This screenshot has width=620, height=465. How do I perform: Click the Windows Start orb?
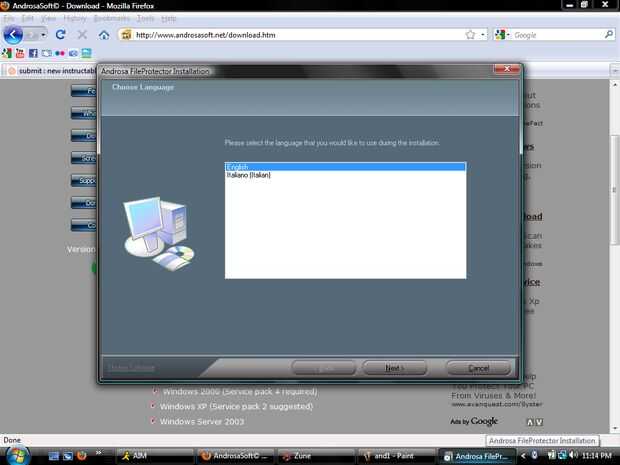click(x=17, y=456)
